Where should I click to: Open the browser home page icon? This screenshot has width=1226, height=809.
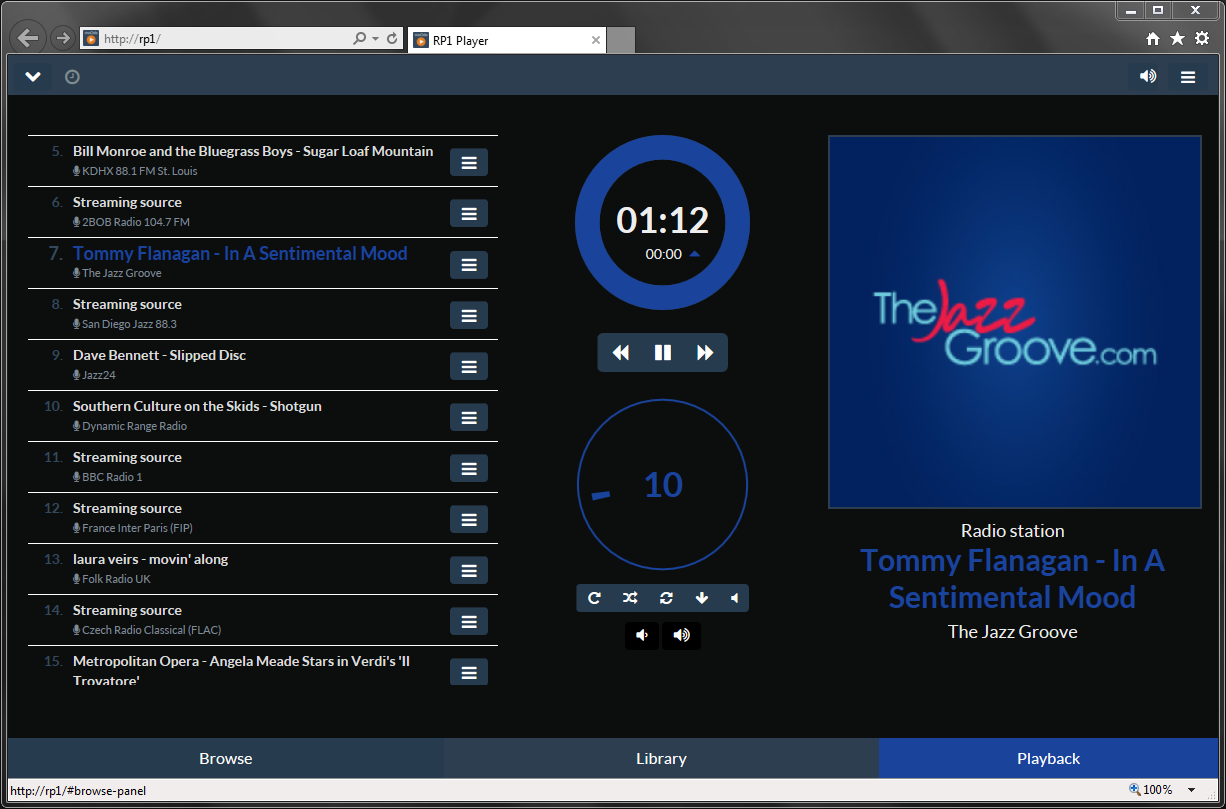click(x=1152, y=38)
